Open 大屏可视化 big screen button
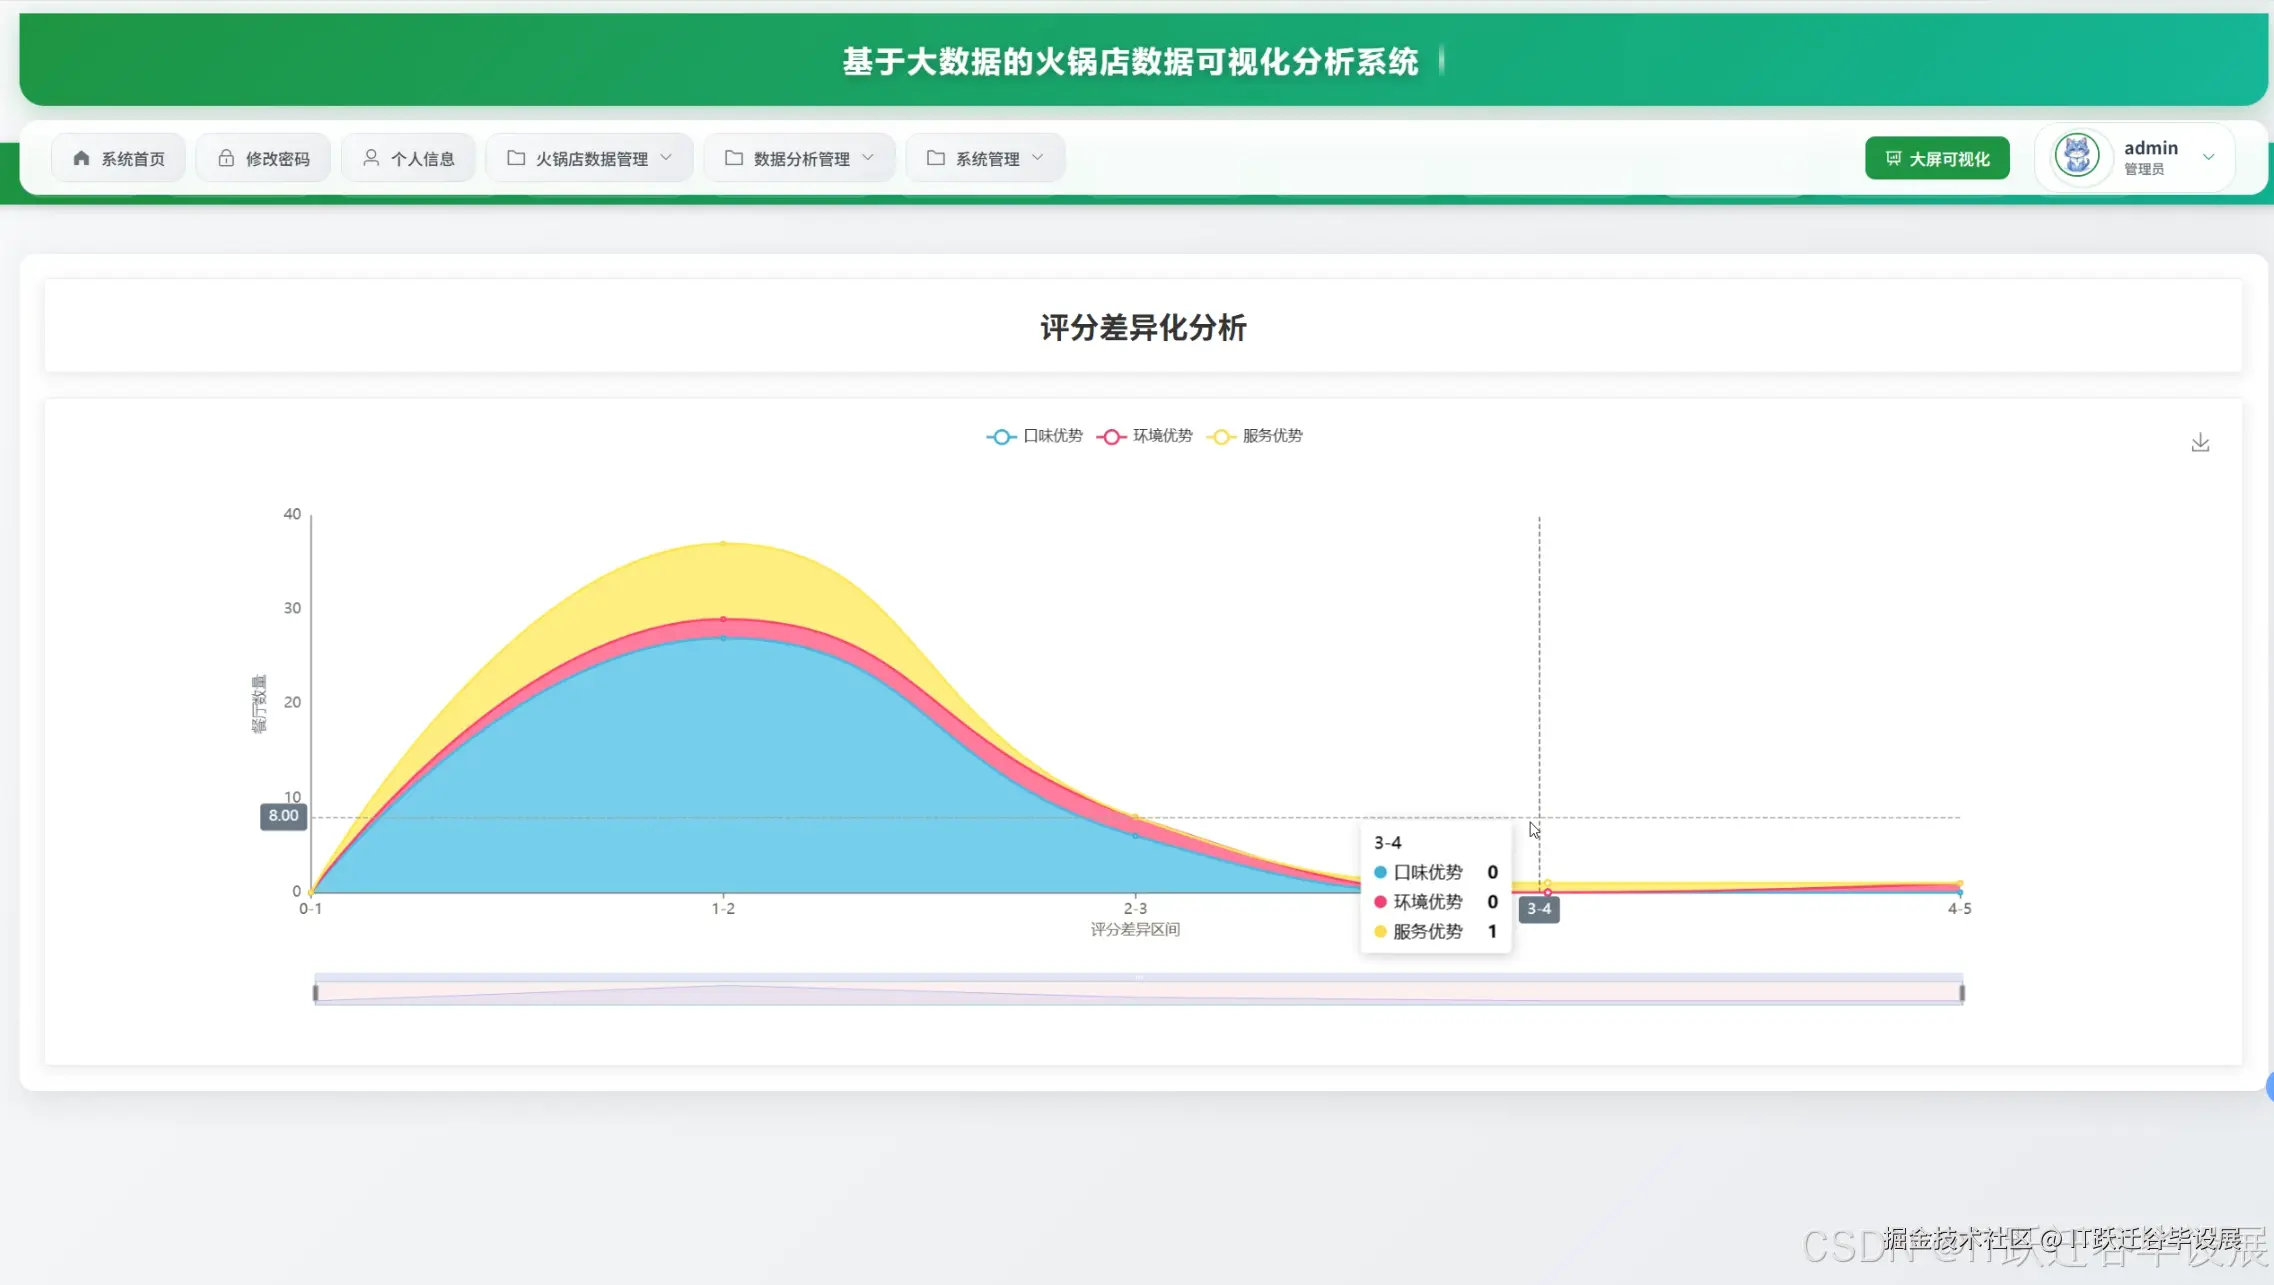 coord(1937,158)
